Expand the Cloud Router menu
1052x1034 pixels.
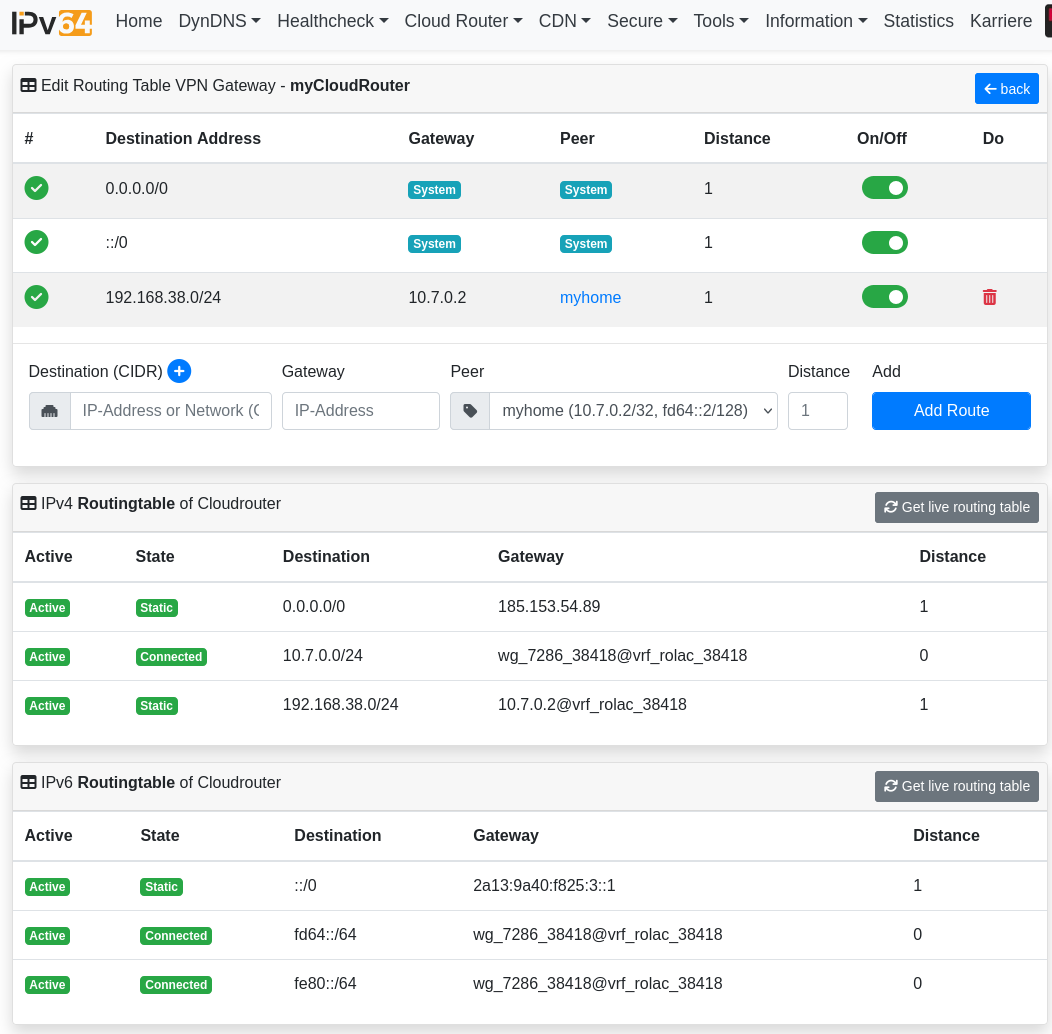click(463, 21)
